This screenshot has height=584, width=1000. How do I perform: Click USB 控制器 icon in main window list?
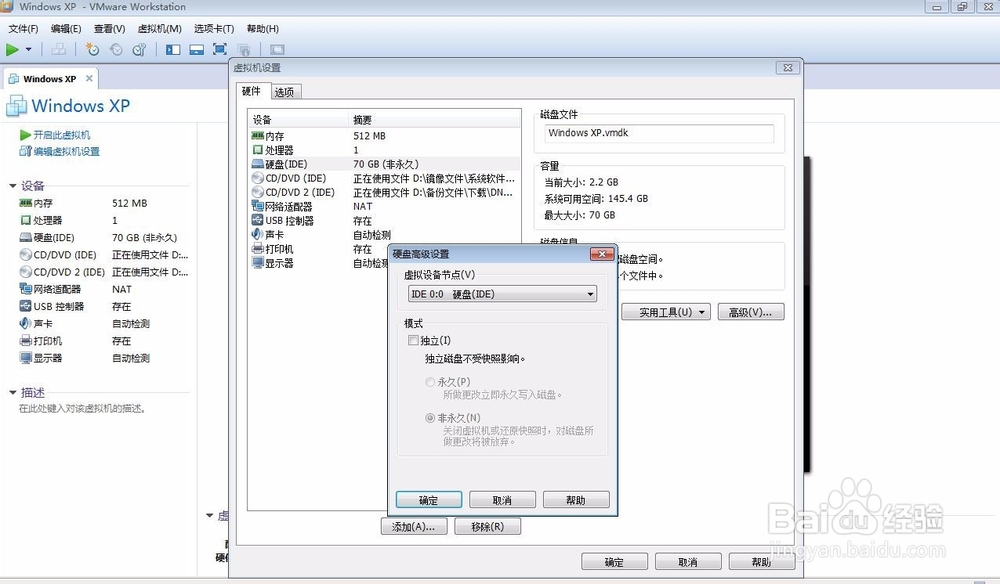[26, 306]
